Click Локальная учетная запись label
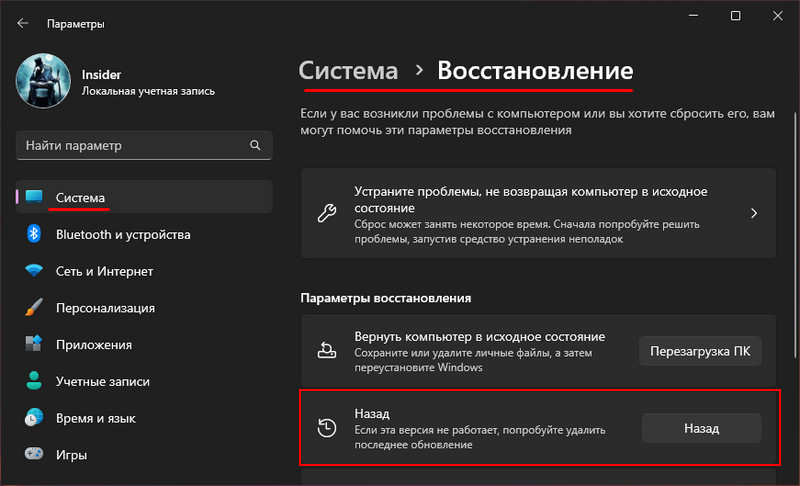This screenshot has width=800, height=486. pos(148,91)
